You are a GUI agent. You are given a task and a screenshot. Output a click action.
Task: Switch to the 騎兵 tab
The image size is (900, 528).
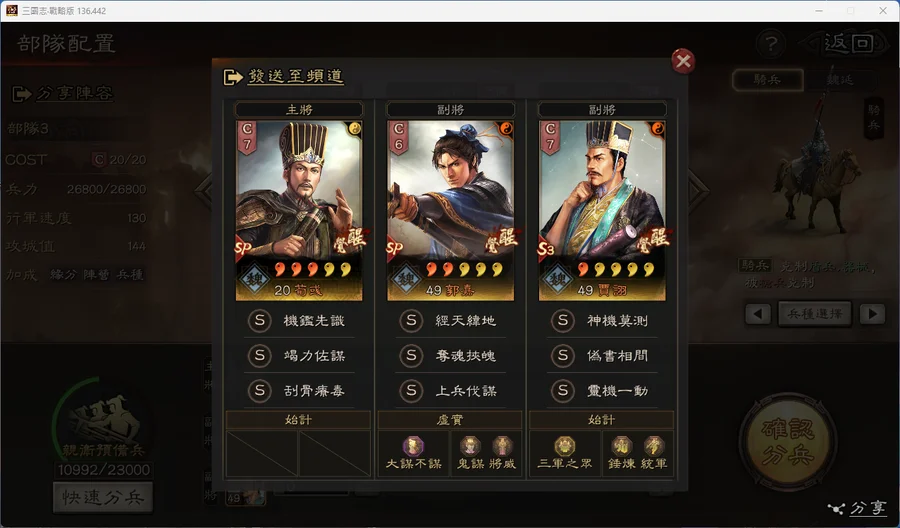(767, 80)
